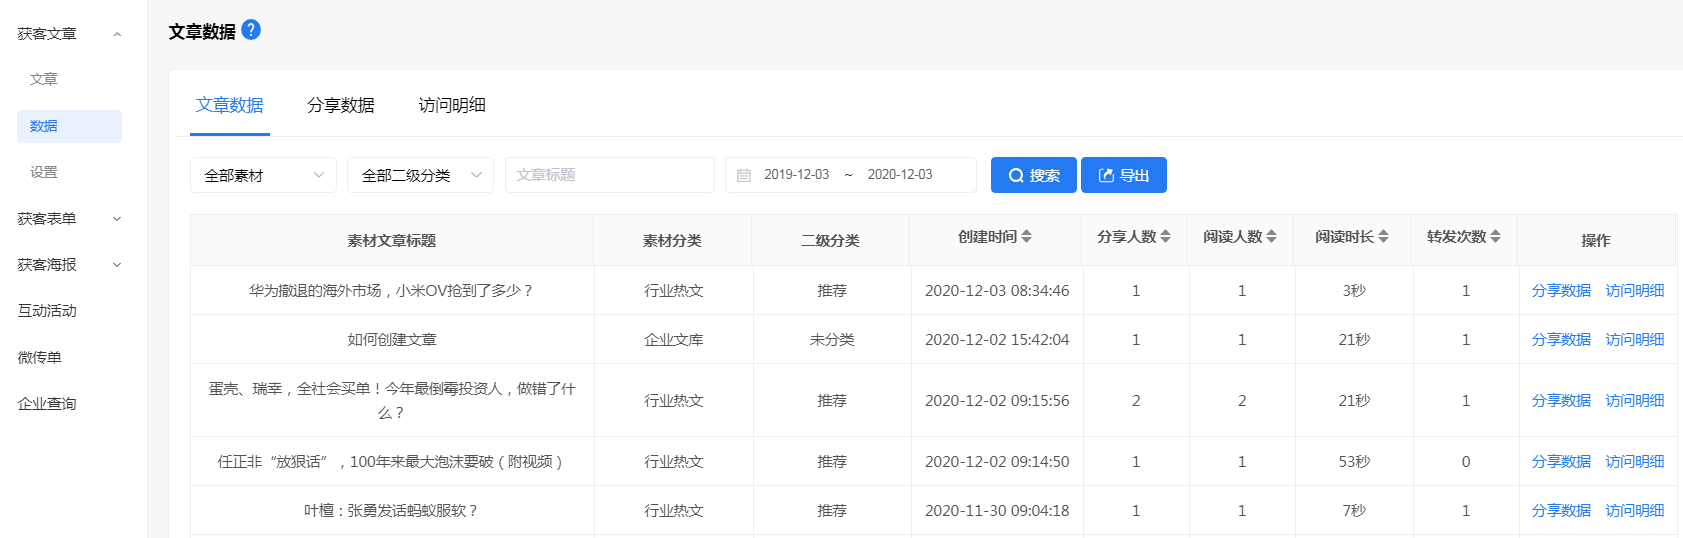Switch to the 分享数据 tab
The image size is (1683, 538).
click(341, 105)
